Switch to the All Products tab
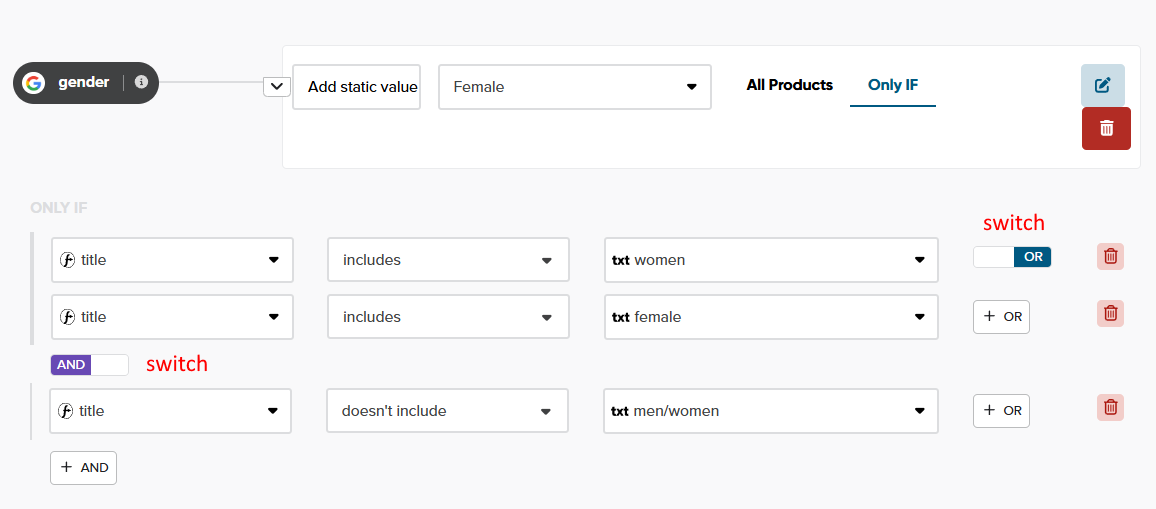 [x=789, y=85]
